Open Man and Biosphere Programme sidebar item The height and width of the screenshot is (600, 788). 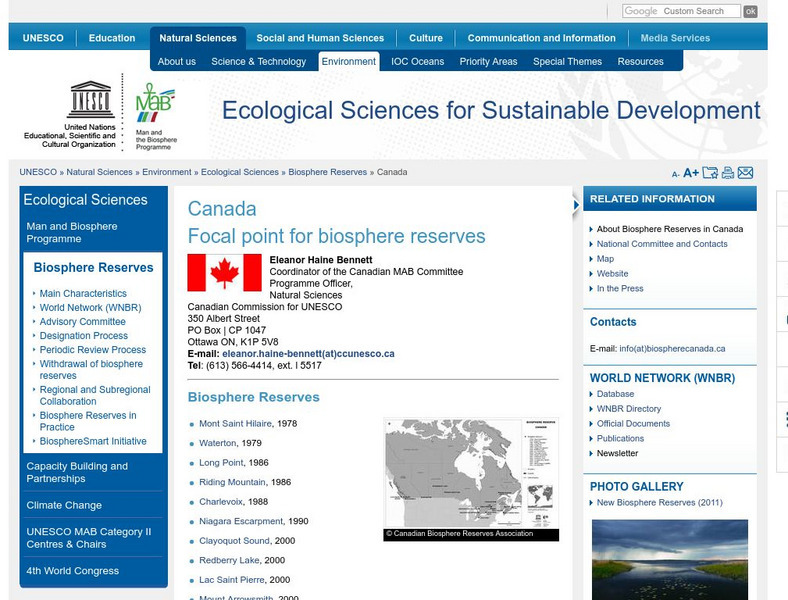(72, 233)
